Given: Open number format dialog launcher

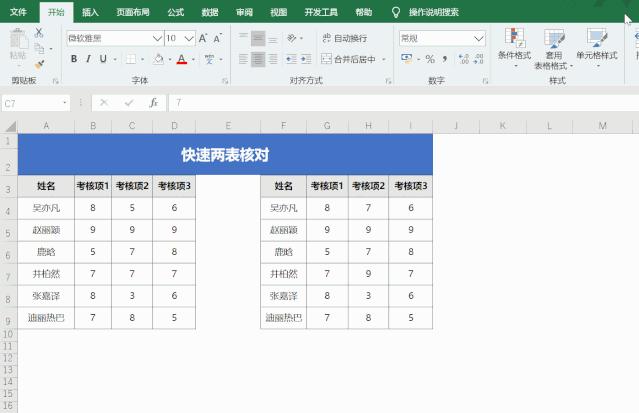Looking at the screenshot, I should [x=485, y=81].
